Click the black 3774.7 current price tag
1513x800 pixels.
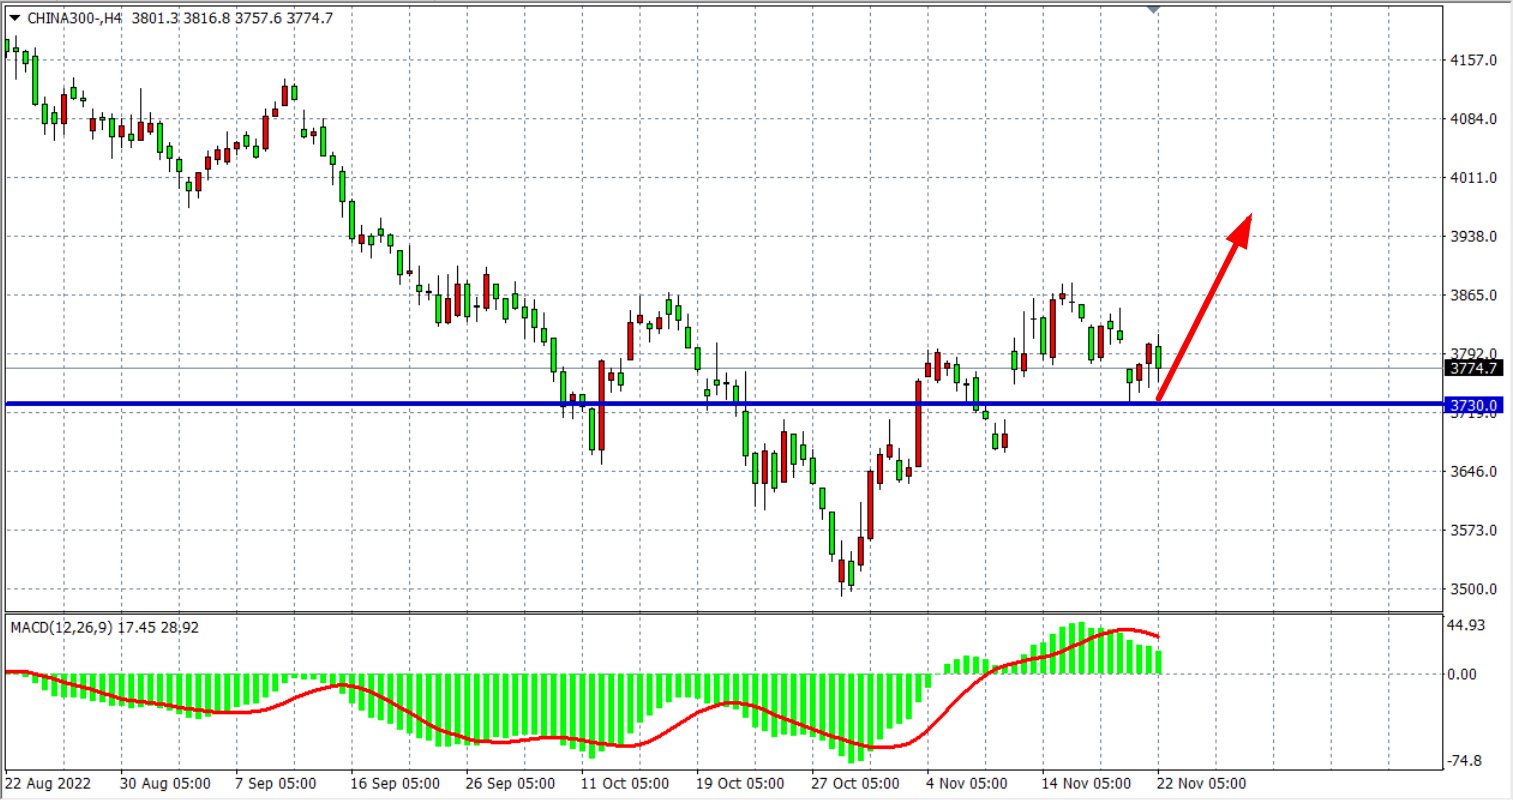pos(1474,368)
